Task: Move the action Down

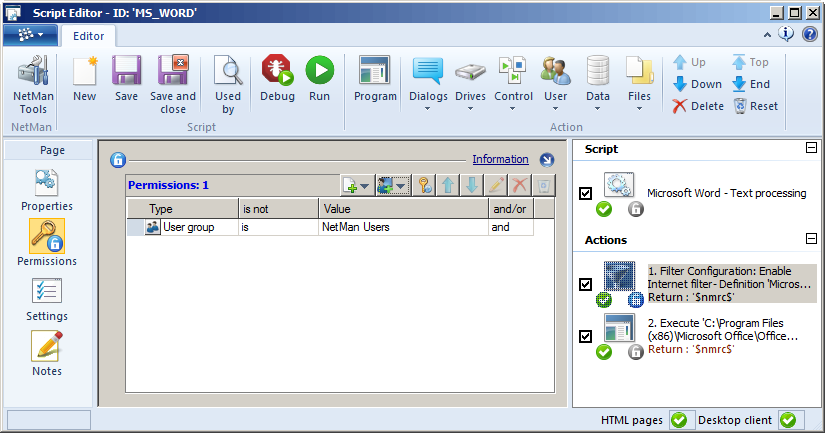Action: point(697,84)
